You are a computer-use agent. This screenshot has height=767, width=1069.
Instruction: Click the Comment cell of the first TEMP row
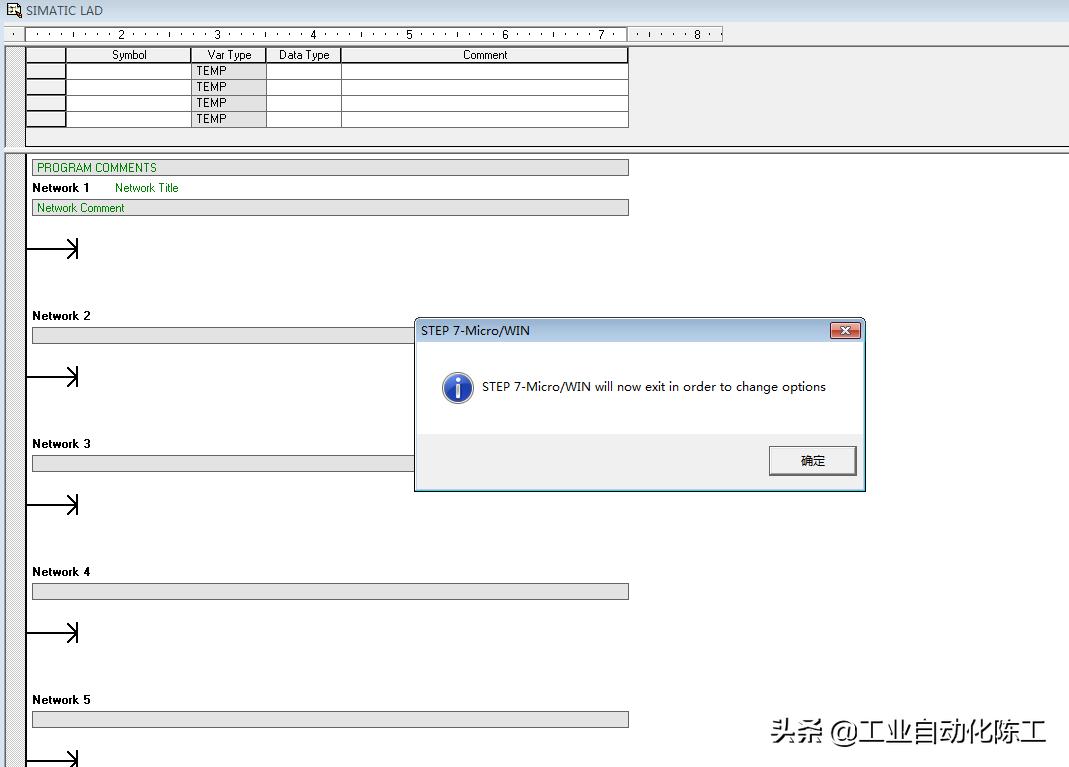(x=485, y=71)
